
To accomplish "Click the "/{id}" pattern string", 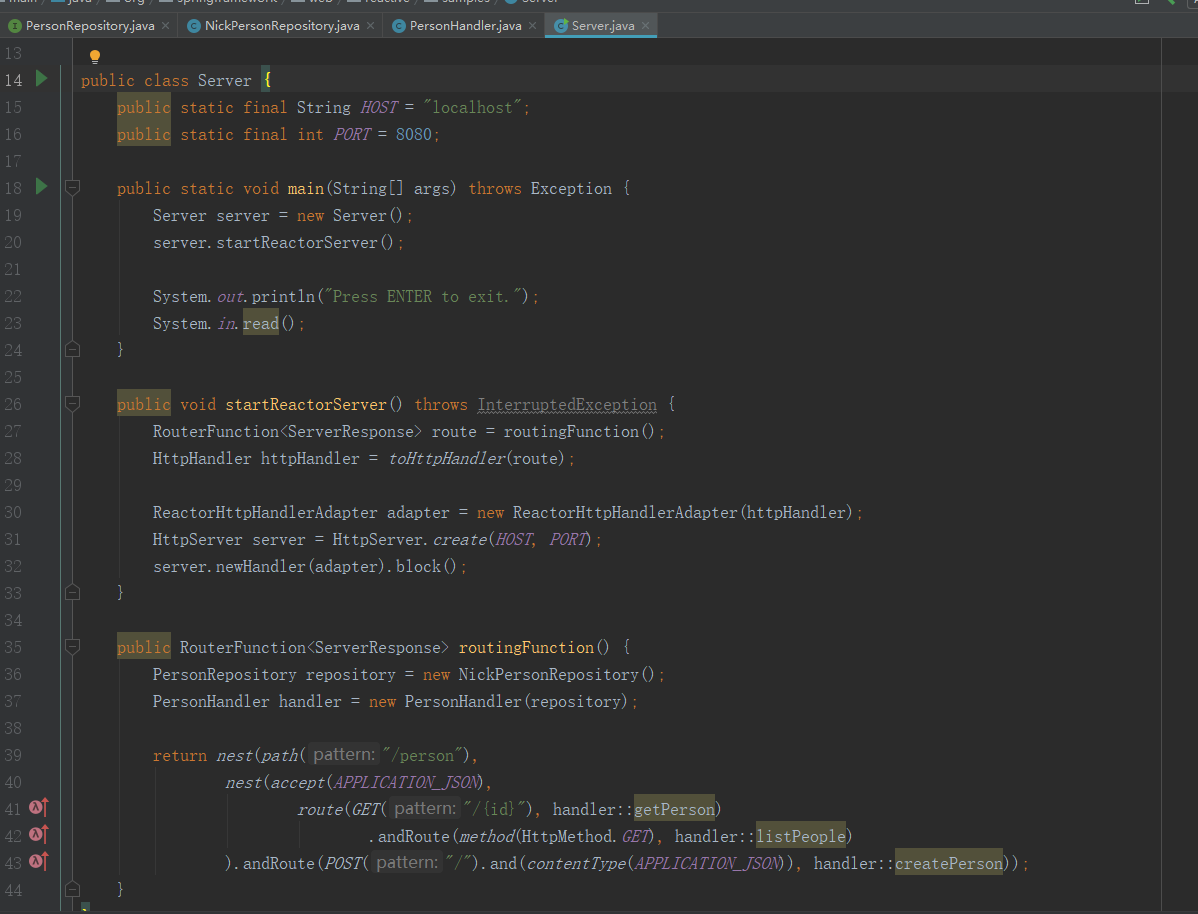I will click(494, 809).
